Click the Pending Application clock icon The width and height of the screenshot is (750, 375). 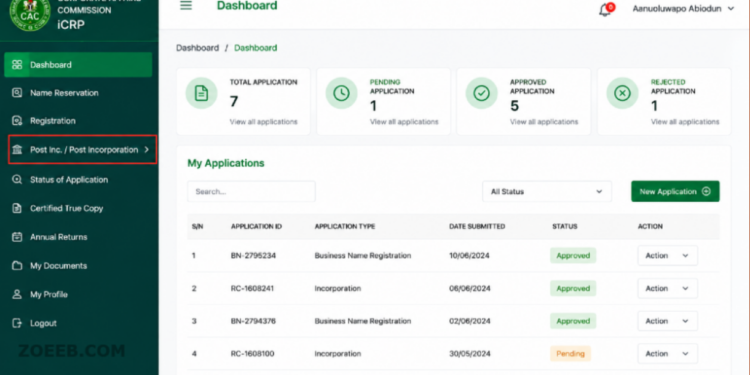pyautogui.click(x=342, y=93)
